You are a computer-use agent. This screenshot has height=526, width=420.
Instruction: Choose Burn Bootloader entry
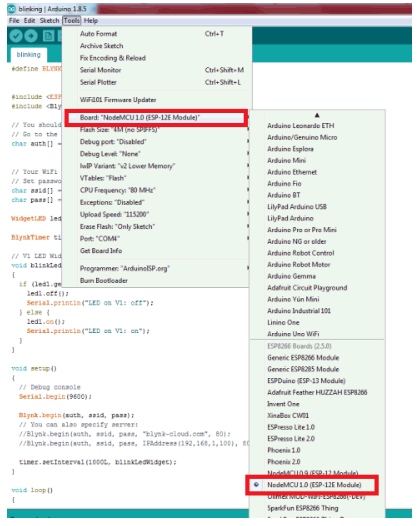coord(156,280)
